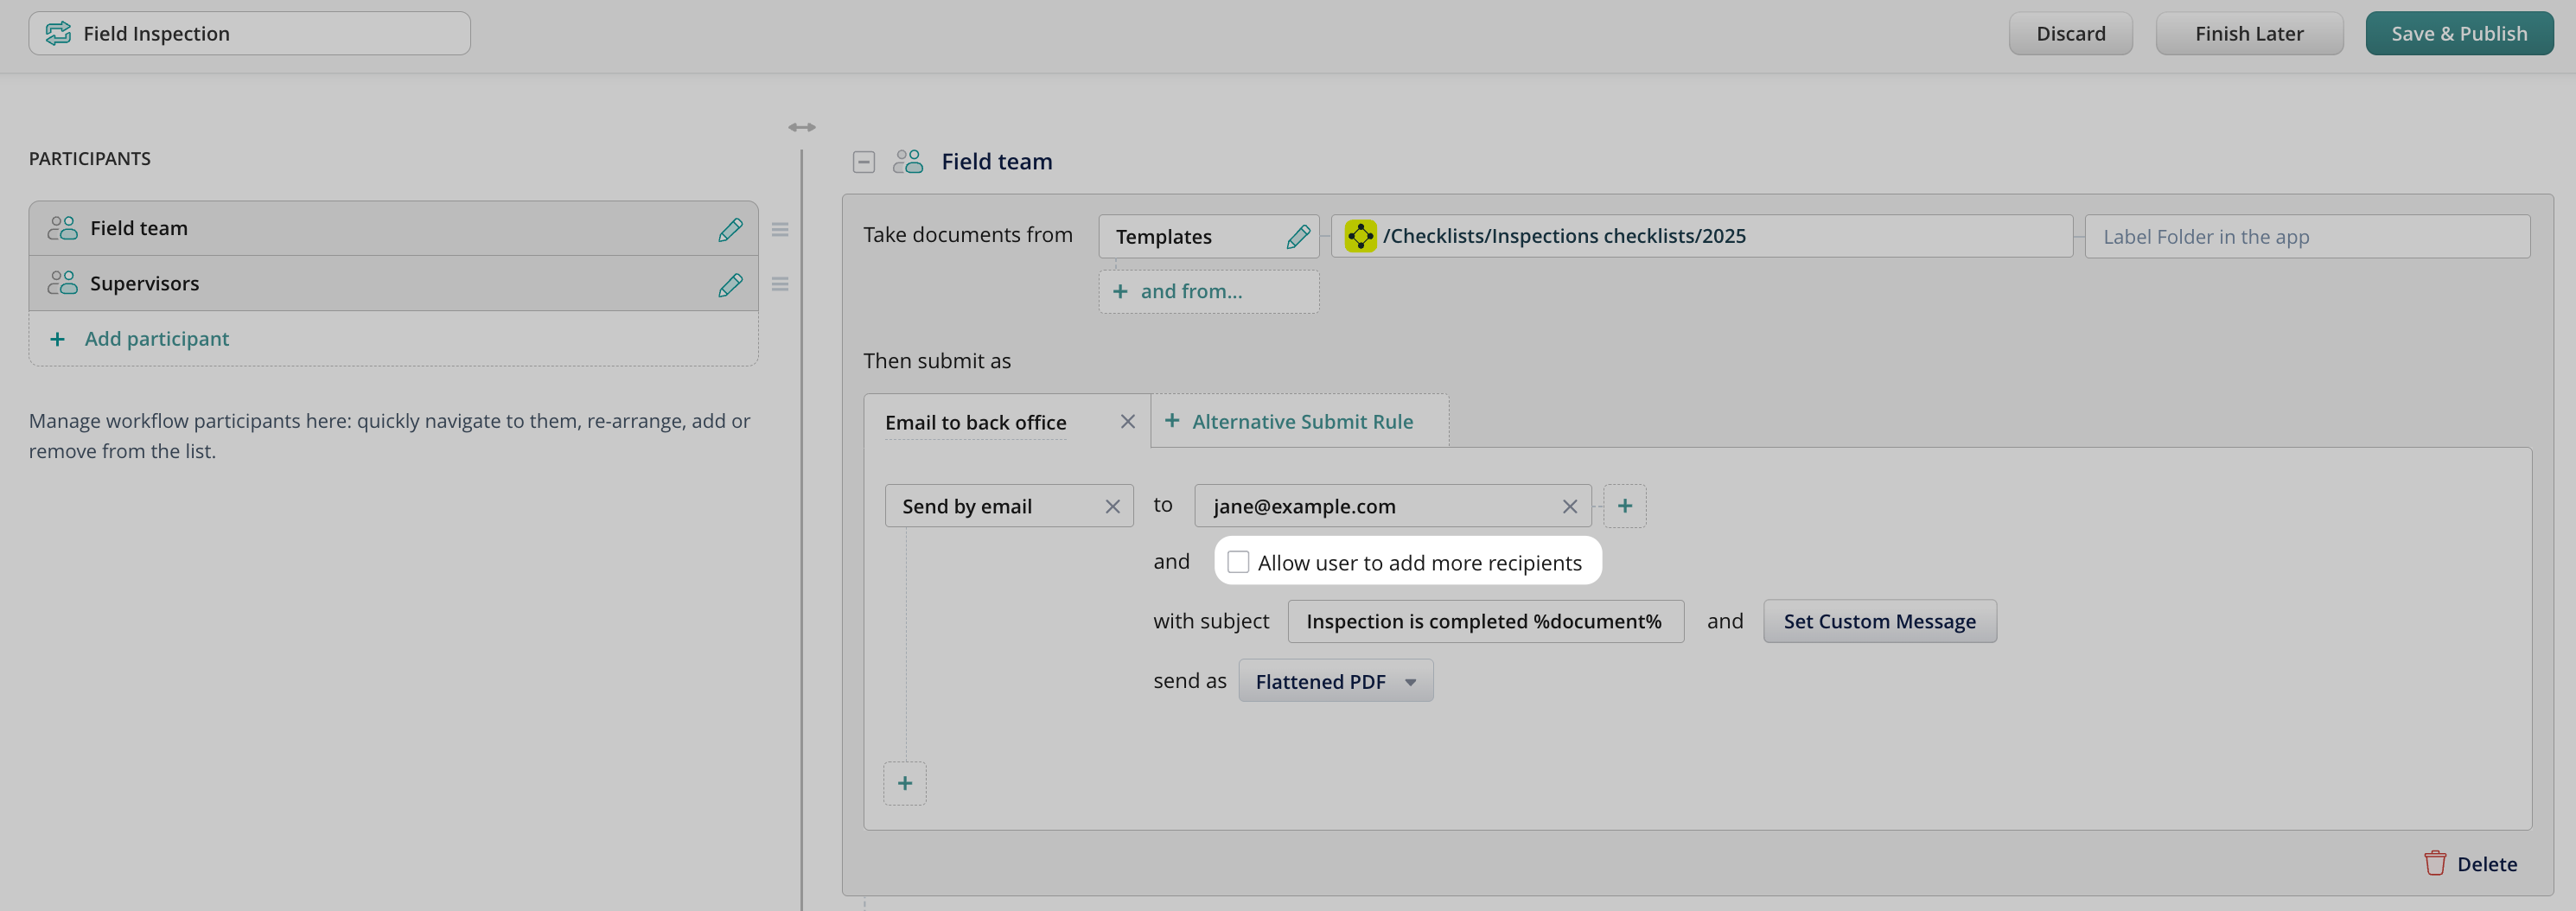Screen dimensions: 2576x911
Task: Open the Flattened PDF format dropdown
Action: [1335, 681]
